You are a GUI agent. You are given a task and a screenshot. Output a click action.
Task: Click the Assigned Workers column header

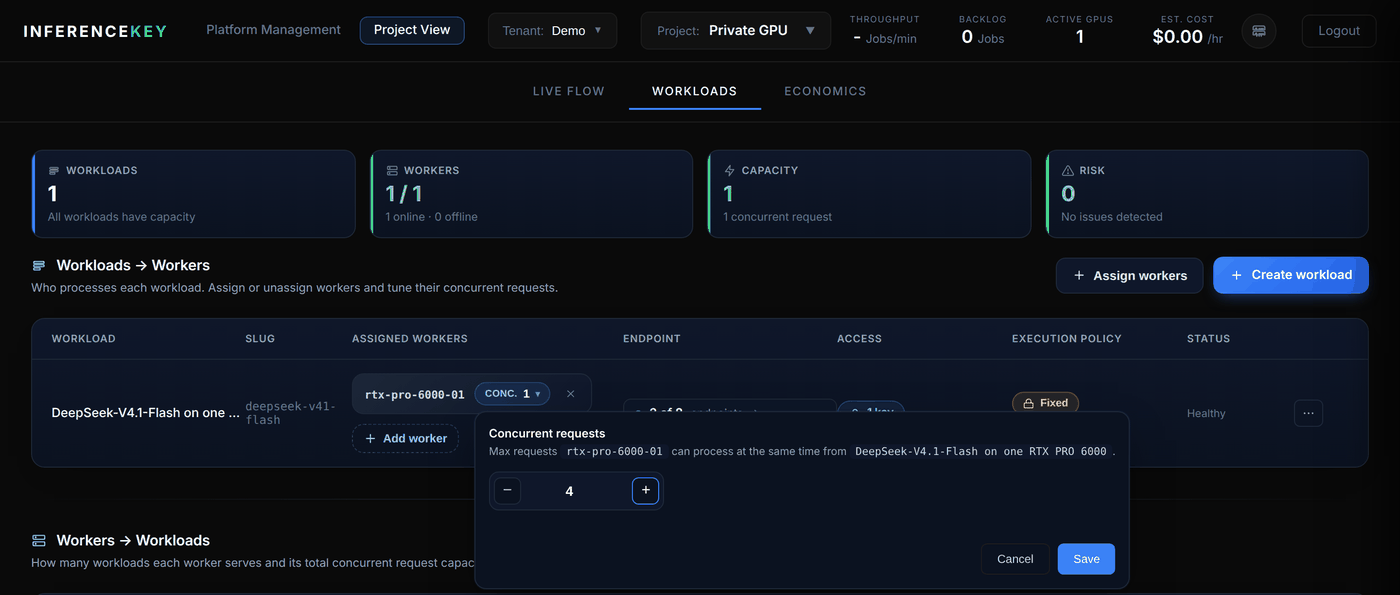(x=410, y=339)
